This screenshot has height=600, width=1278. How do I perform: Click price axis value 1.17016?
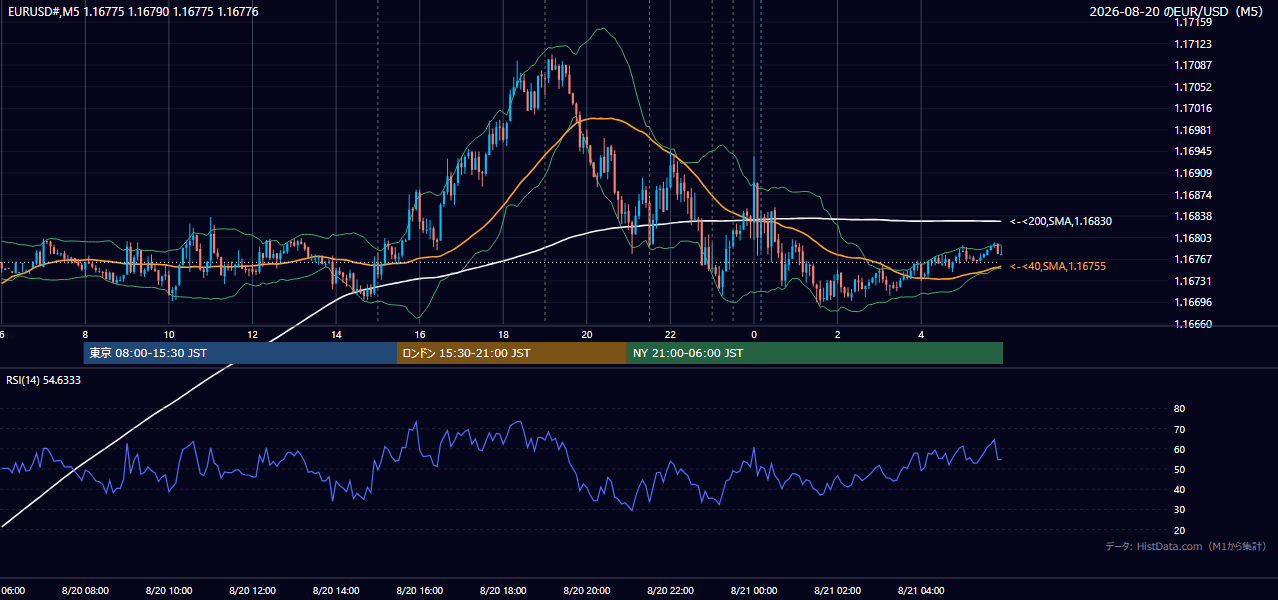[1192, 108]
